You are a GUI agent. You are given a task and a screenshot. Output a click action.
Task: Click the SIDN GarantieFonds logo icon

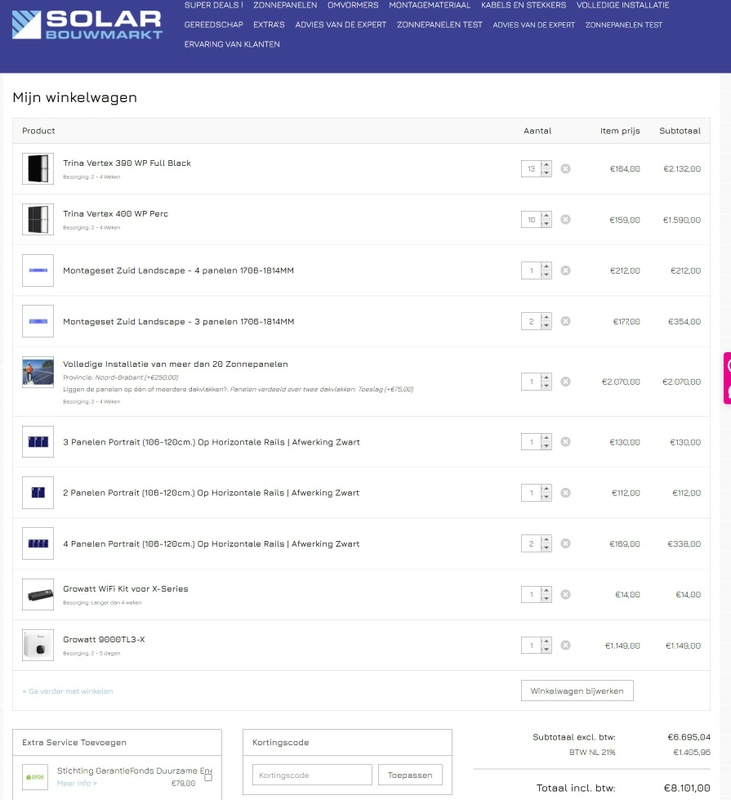tap(35, 777)
